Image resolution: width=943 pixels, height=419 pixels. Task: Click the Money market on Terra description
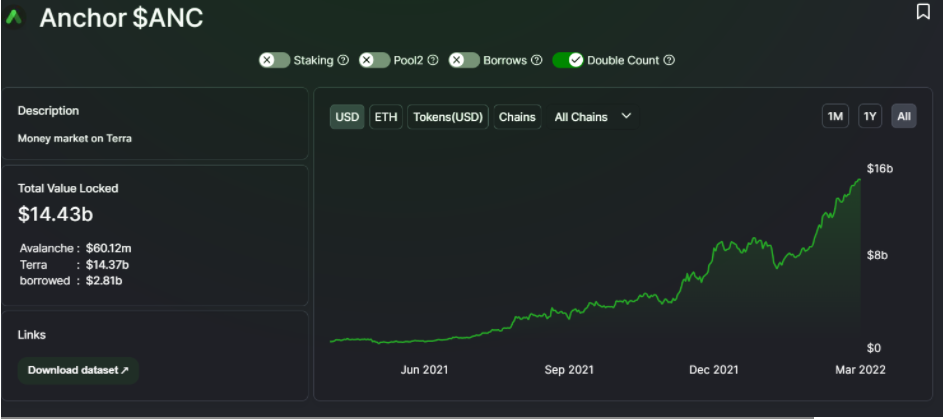tap(75, 138)
